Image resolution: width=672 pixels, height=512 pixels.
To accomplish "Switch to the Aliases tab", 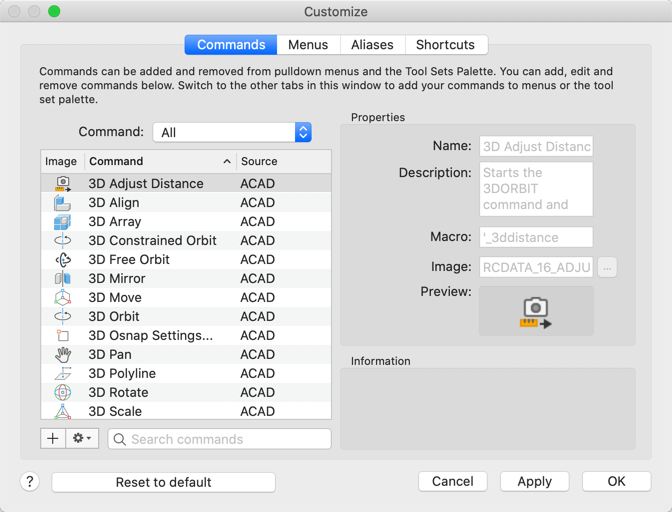I will click(372, 45).
